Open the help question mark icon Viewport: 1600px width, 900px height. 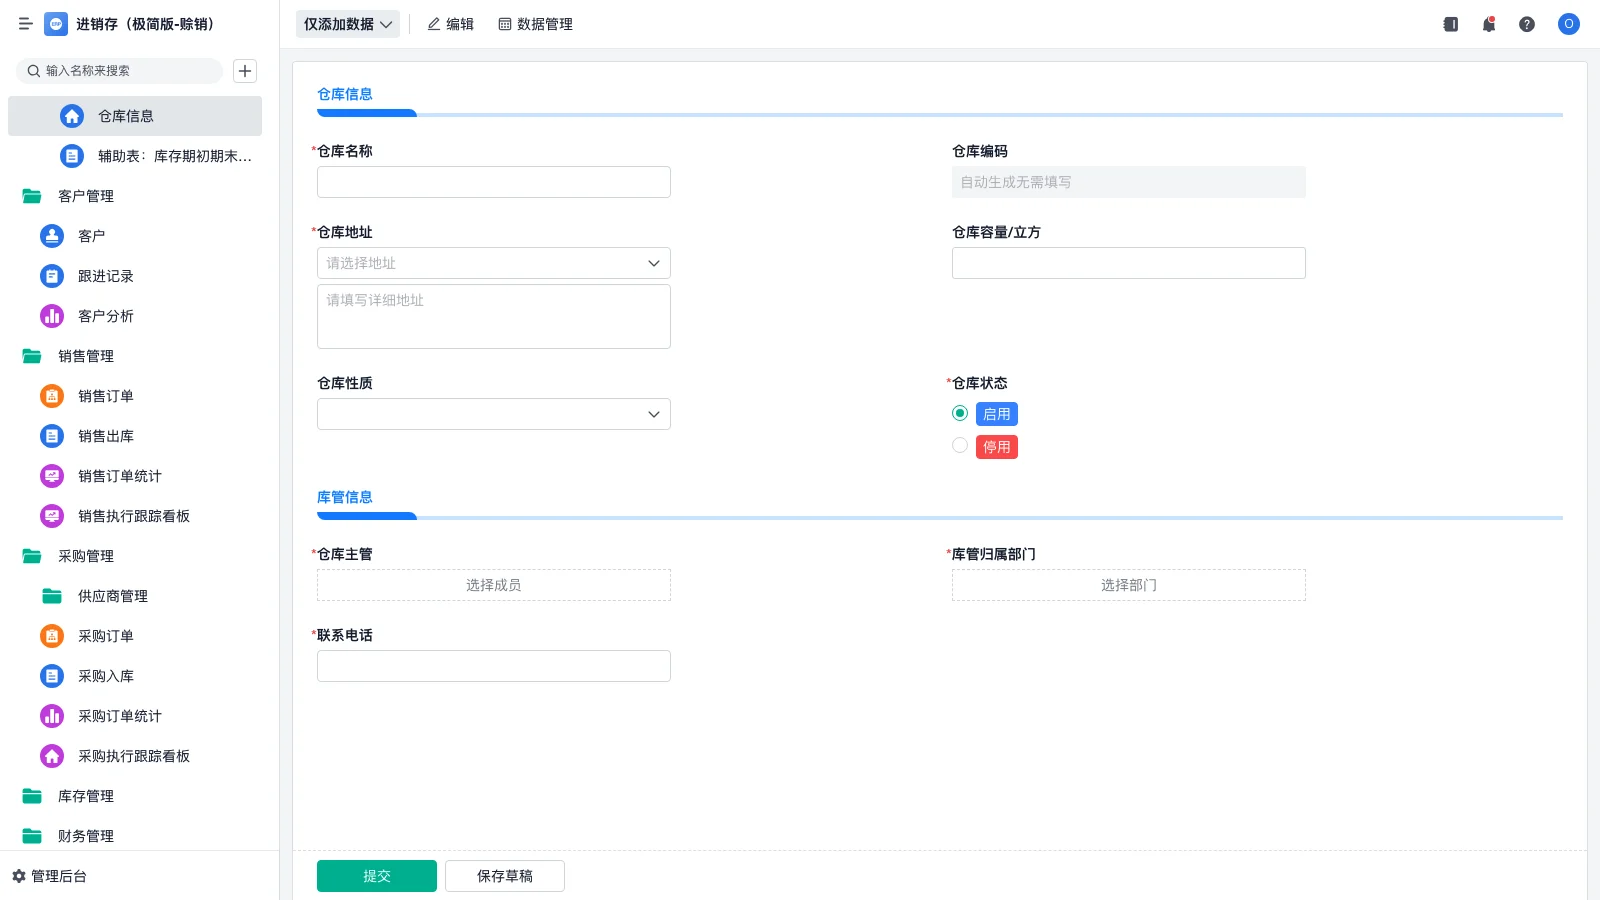[1527, 24]
